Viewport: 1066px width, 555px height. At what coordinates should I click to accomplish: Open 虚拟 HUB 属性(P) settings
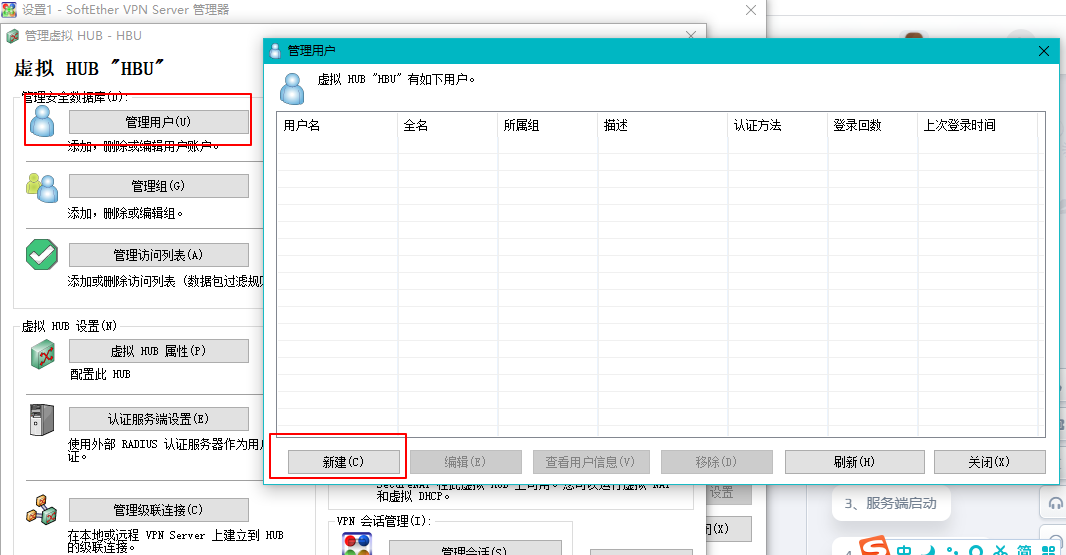pyautogui.click(x=158, y=351)
